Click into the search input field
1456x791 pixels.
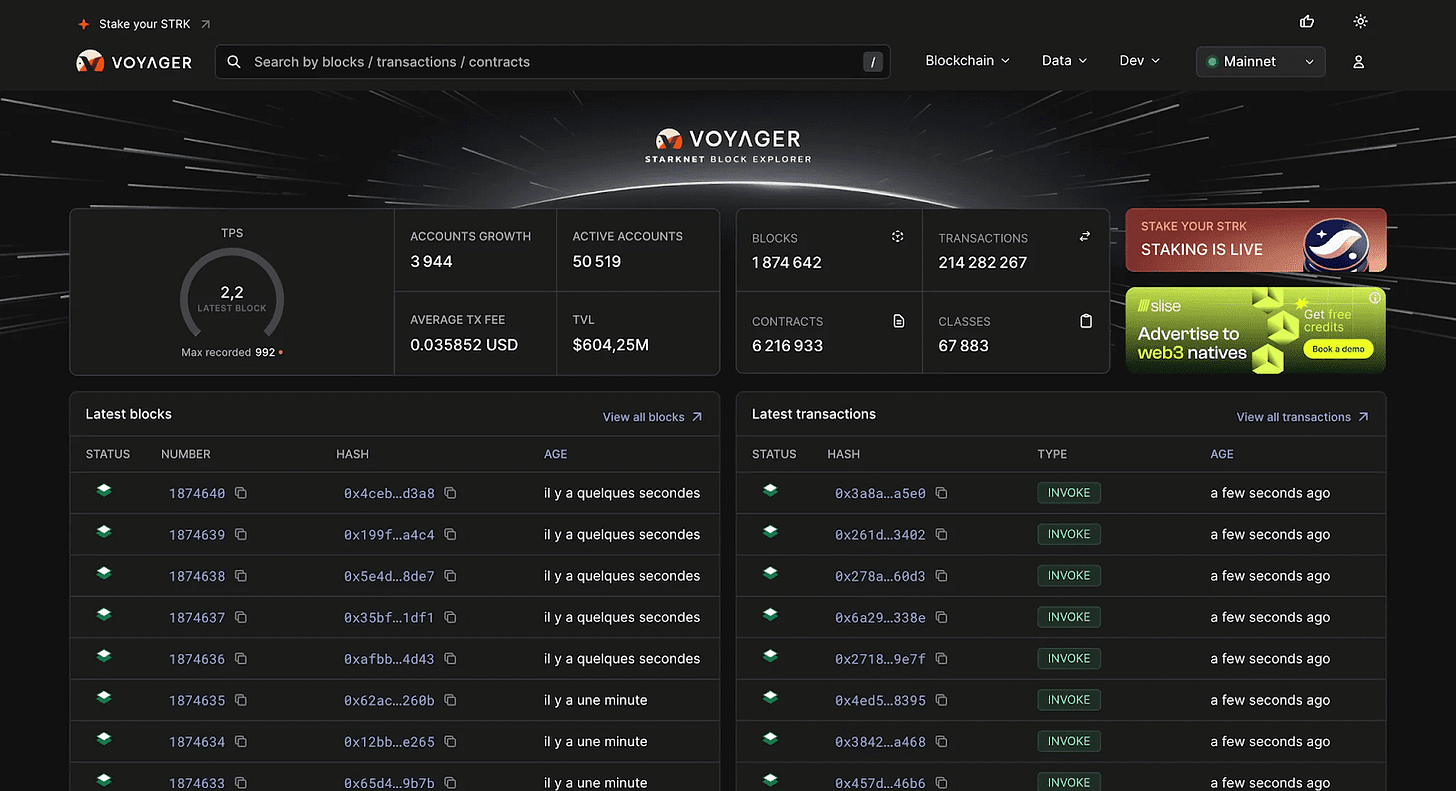[550, 62]
